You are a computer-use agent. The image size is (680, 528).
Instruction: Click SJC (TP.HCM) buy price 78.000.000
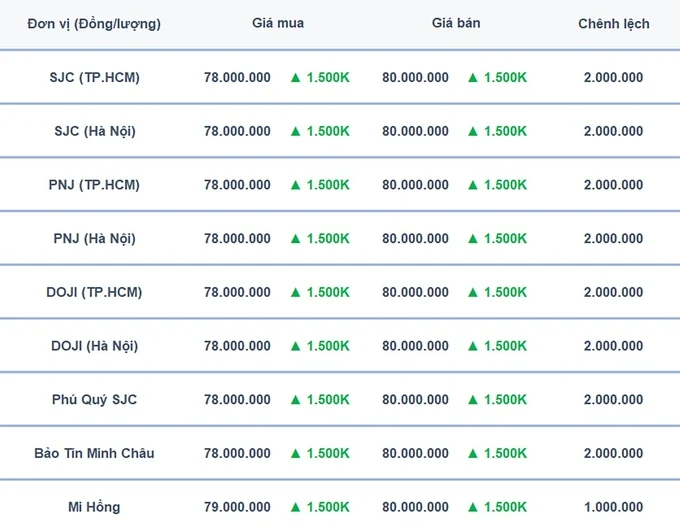(x=237, y=78)
